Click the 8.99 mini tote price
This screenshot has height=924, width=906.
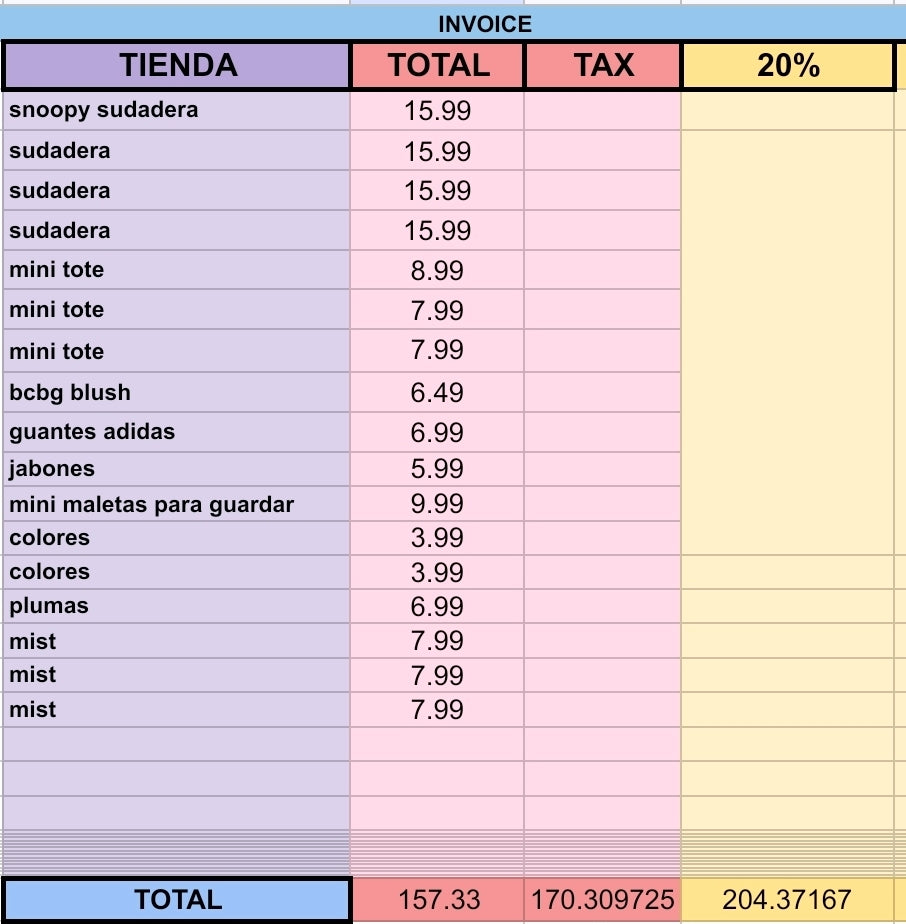pyautogui.click(x=437, y=270)
